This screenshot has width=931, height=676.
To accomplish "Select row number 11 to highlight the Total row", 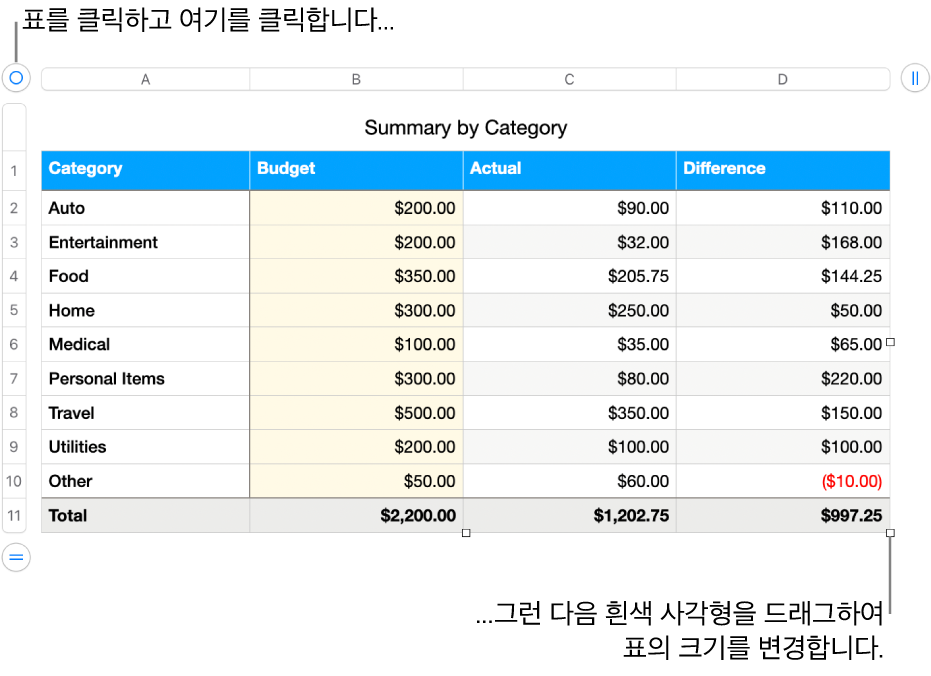I will [x=14, y=515].
